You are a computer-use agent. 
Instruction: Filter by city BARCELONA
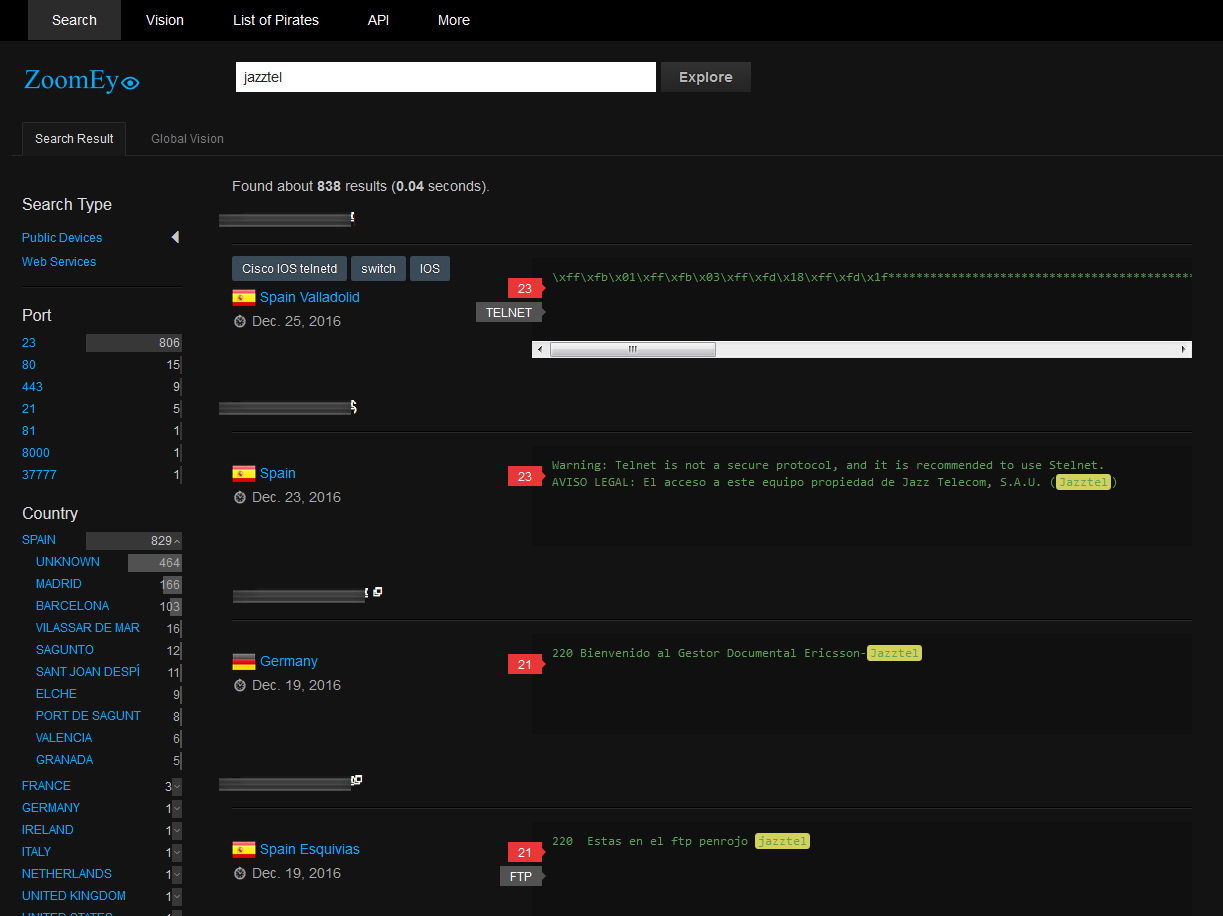(73, 606)
